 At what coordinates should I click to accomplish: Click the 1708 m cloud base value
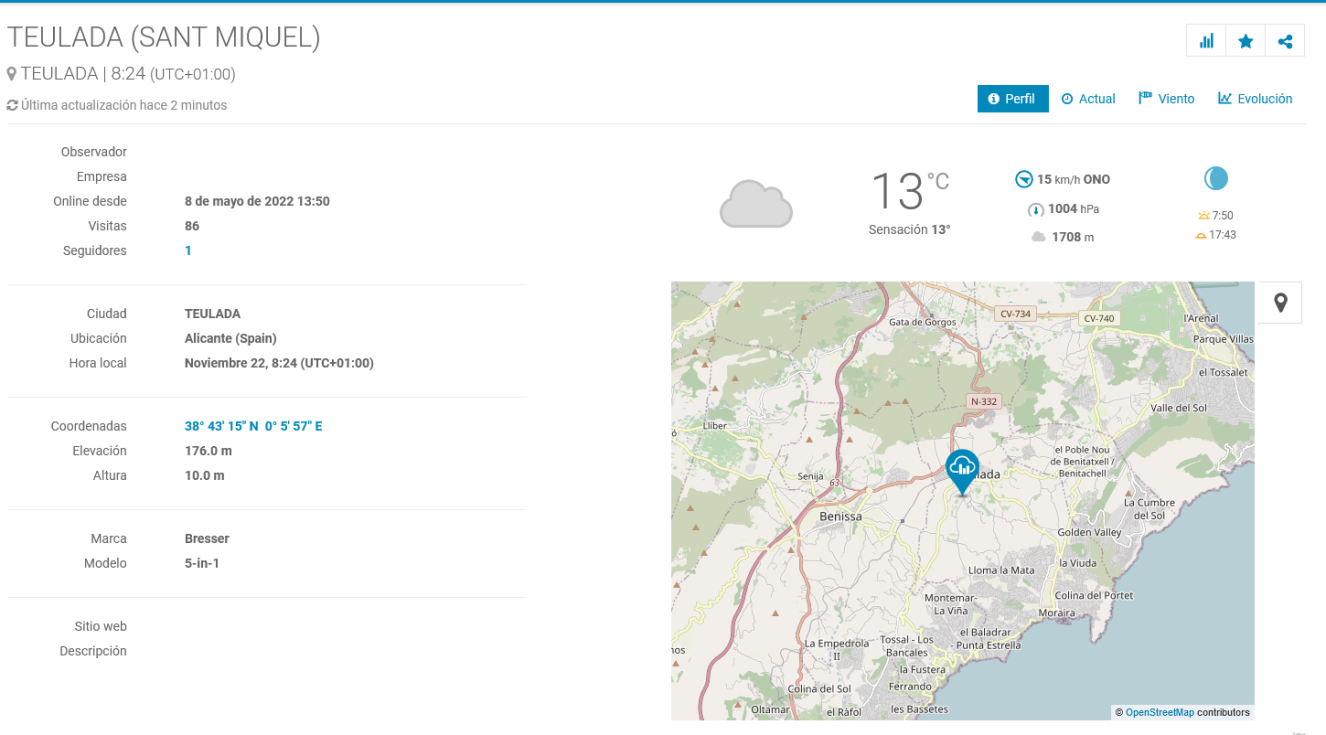click(1072, 237)
